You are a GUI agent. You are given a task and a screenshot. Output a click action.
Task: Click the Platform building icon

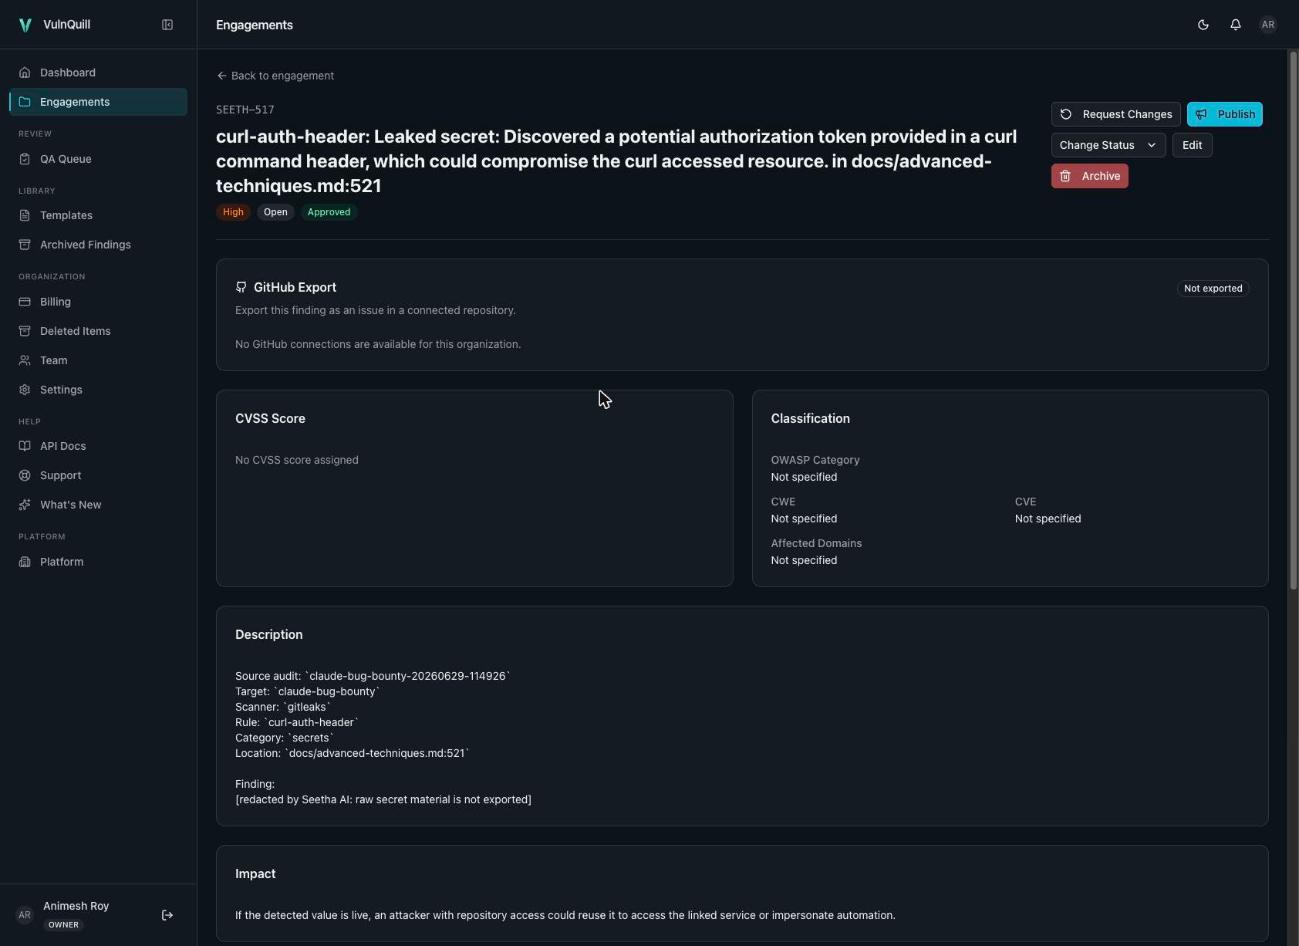[x=25, y=562]
